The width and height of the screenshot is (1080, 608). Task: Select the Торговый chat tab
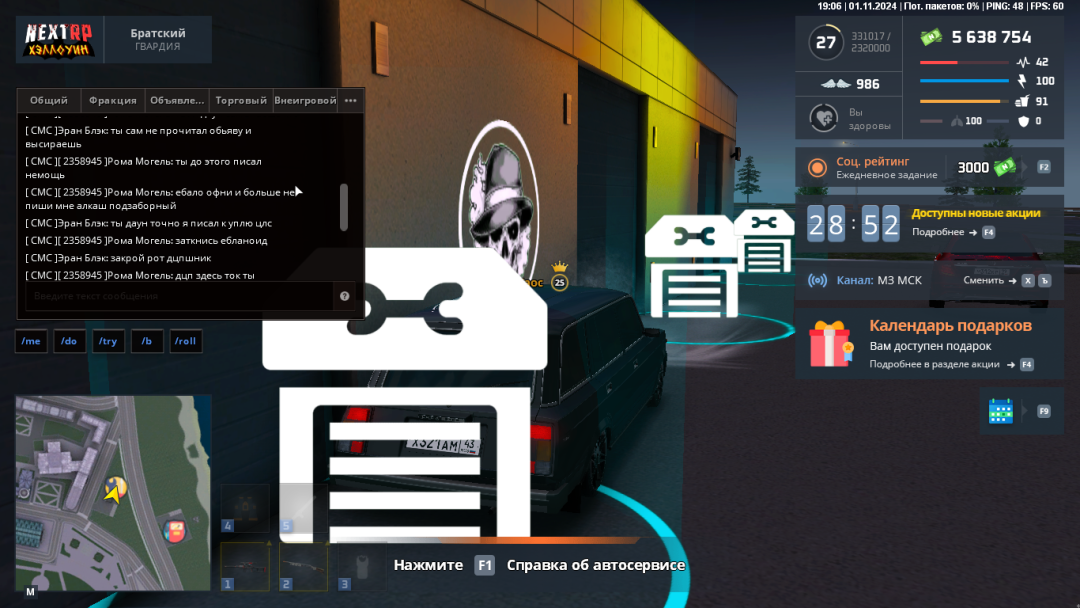pyautogui.click(x=241, y=101)
